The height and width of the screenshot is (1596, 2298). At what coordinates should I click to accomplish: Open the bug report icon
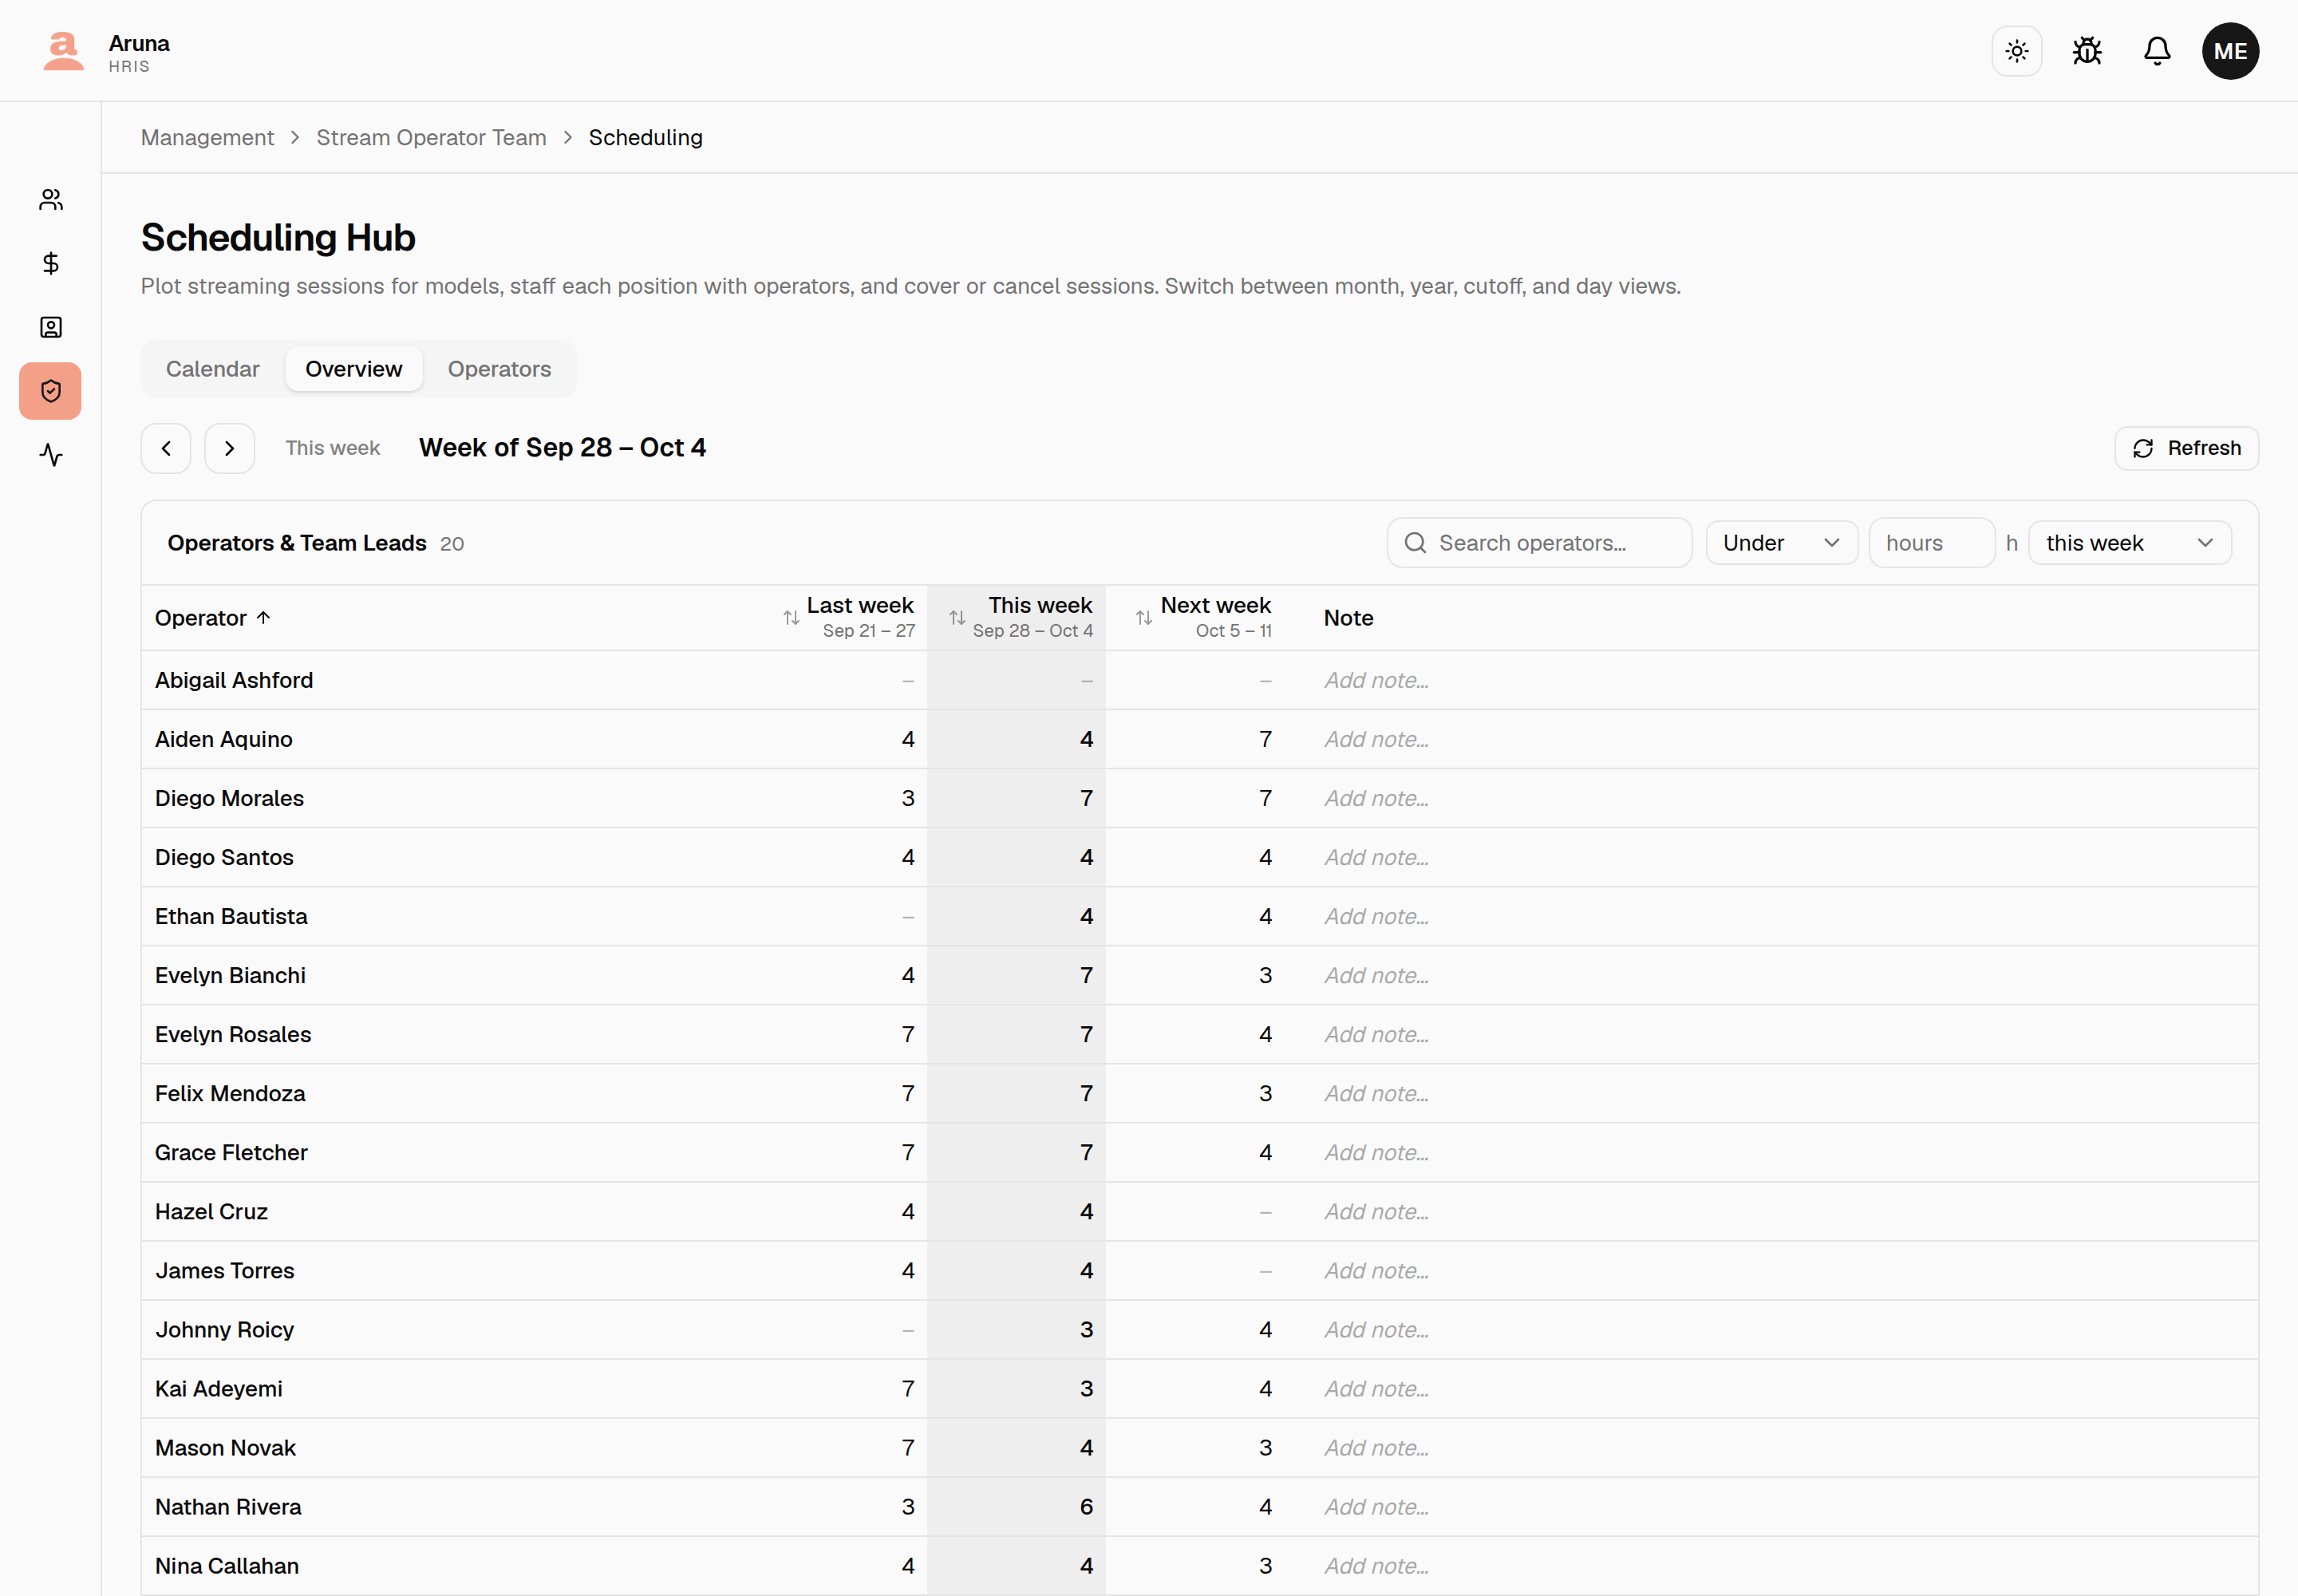[2086, 51]
